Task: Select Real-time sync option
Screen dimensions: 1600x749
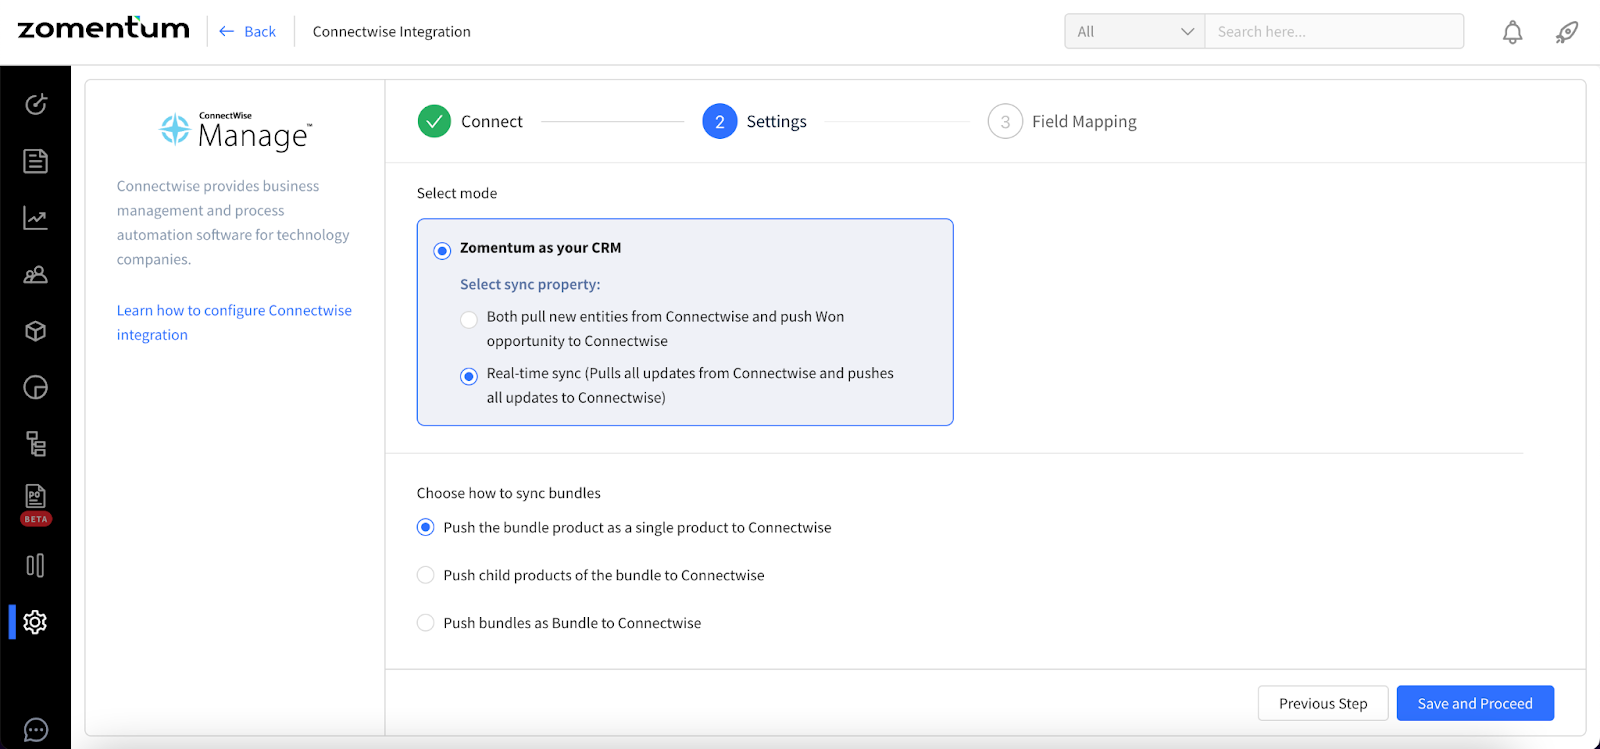Action: pos(469,377)
